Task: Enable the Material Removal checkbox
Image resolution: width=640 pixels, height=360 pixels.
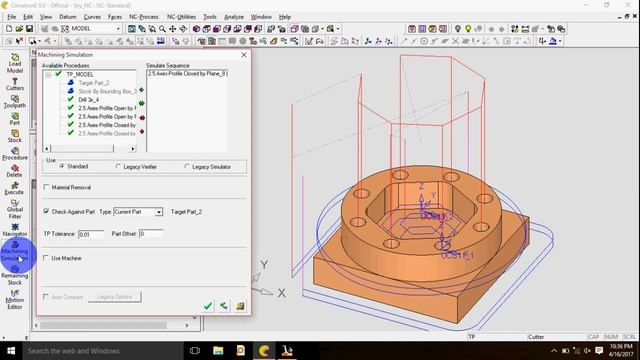Action: [x=46, y=187]
